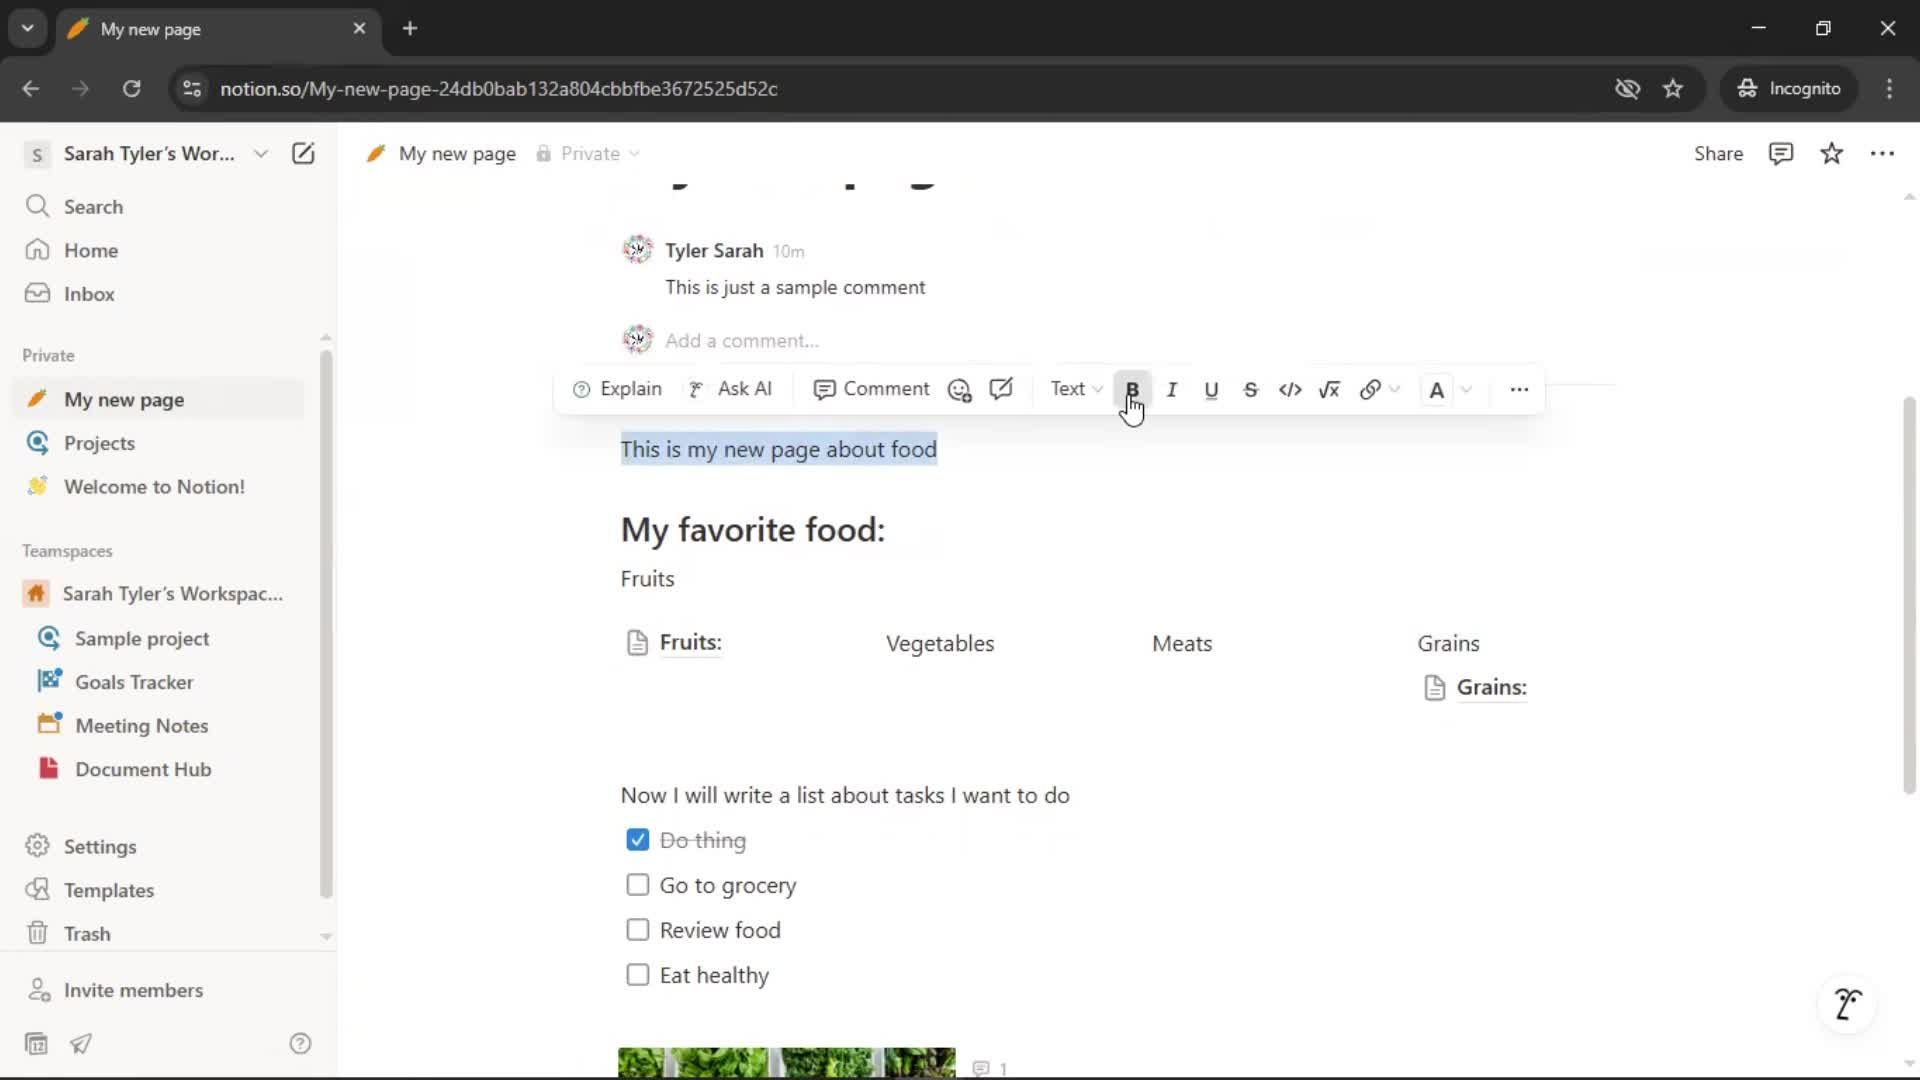Open the calendar icon at sidebar bottom

click(36, 1044)
